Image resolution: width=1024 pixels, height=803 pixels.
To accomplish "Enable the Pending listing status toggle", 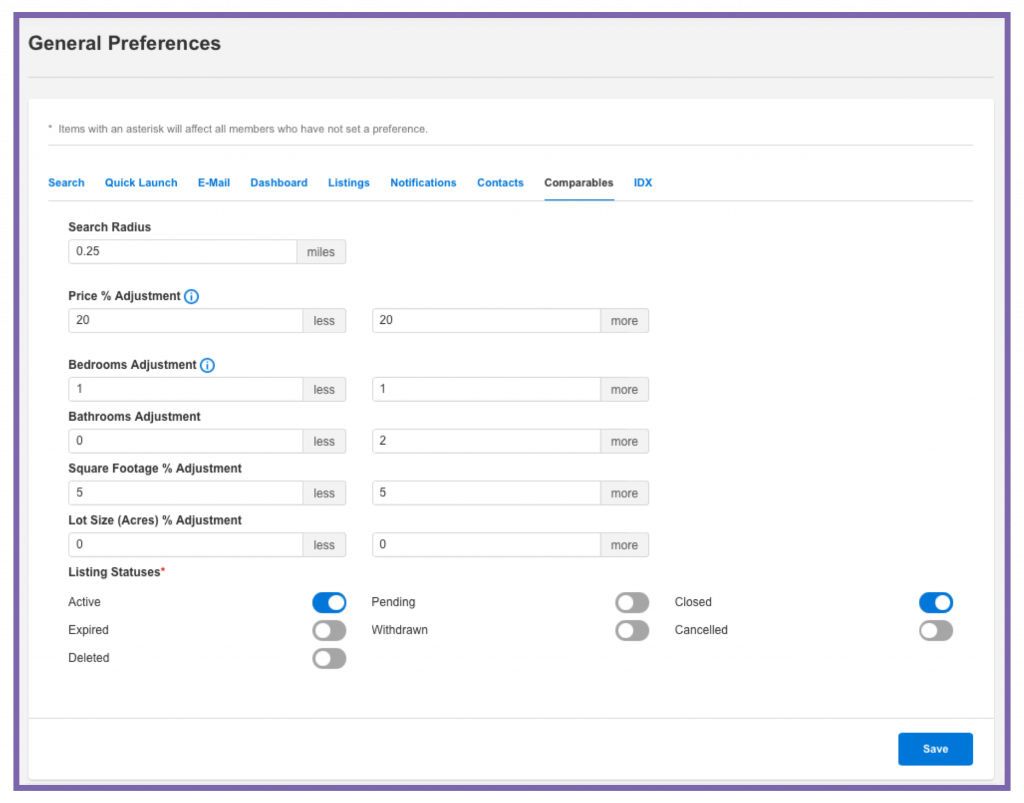I will (x=632, y=602).
